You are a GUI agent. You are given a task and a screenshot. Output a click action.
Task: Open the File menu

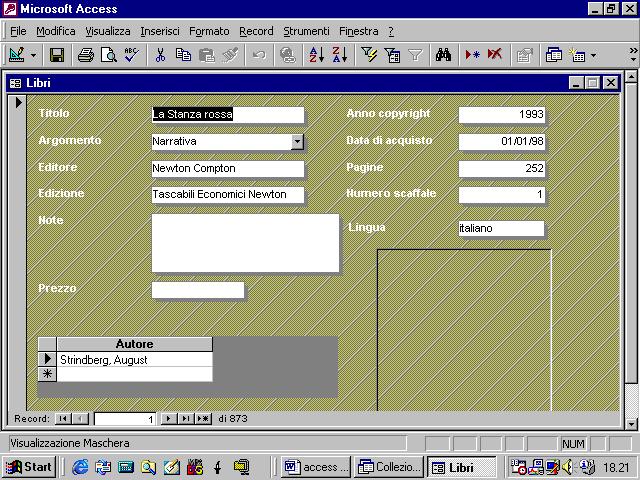[x=18, y=31]
